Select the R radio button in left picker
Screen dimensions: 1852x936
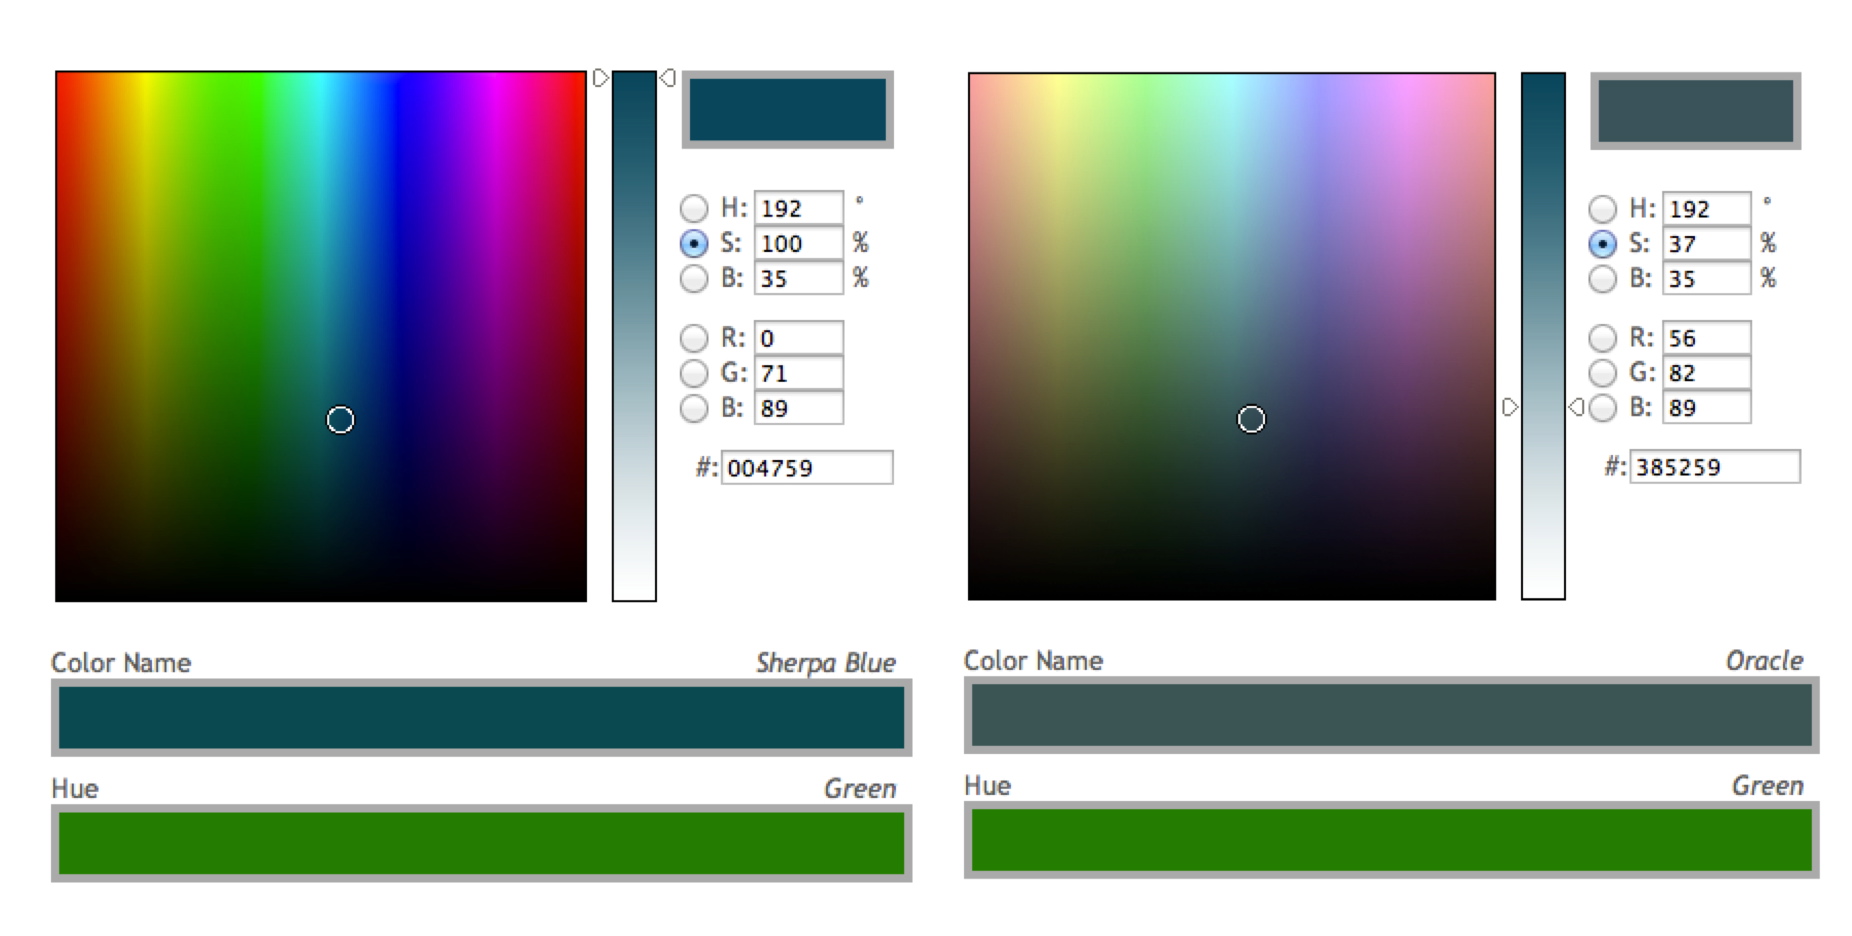click(x=693, y=338)
